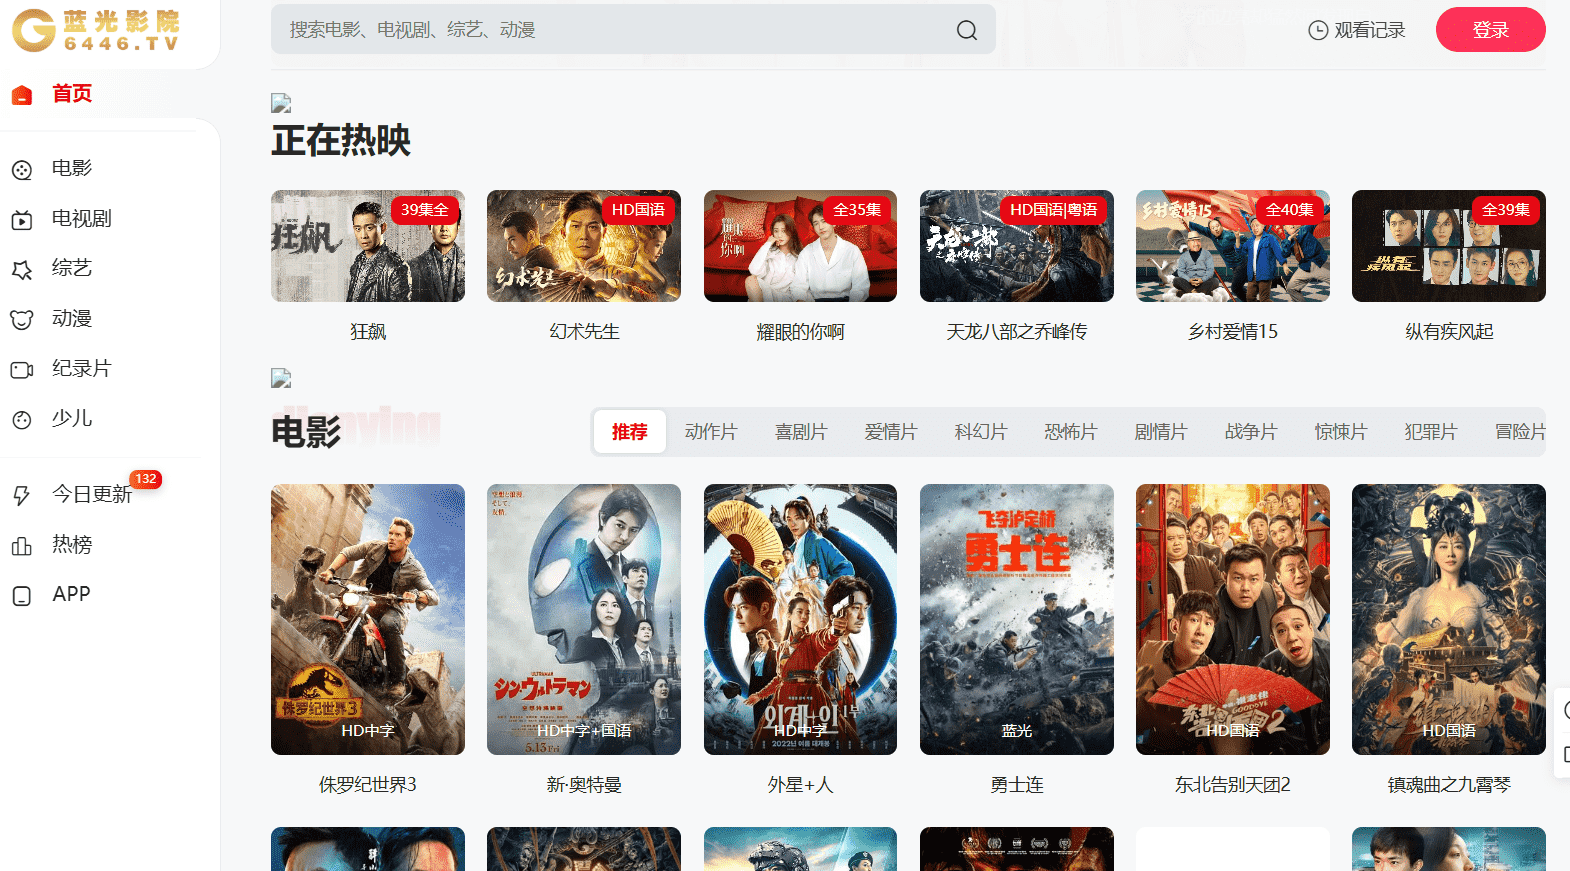Click the film reel icon beside 电影
This screenshot has width=1570, height=871.
(x=22, y=170)
